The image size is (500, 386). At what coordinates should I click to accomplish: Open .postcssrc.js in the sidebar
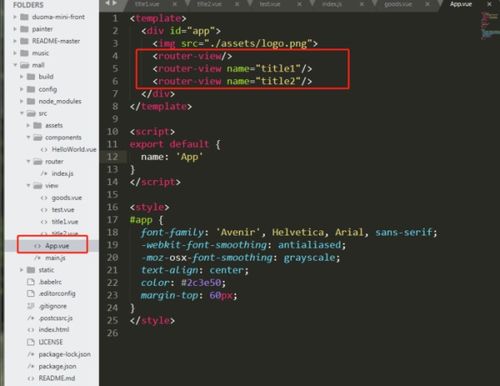(55, 318)
